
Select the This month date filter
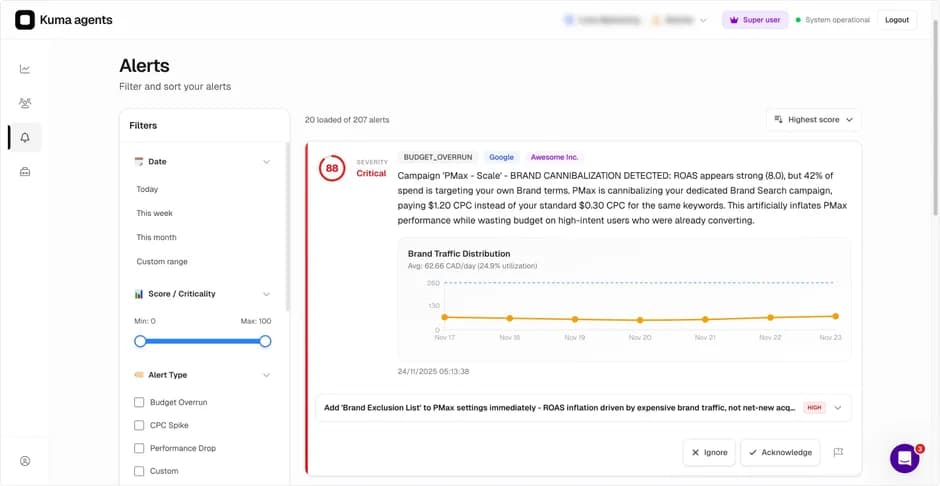(156, 237)
